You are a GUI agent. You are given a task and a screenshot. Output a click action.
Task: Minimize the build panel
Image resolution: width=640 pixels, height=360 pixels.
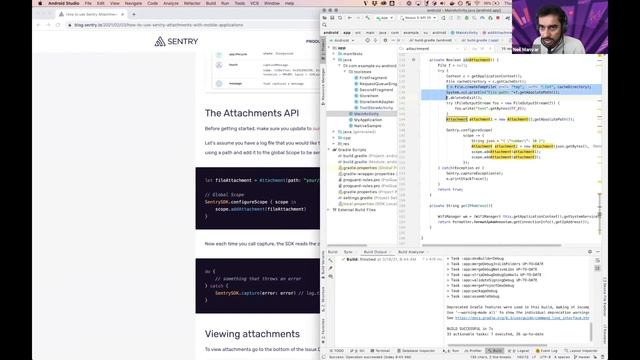[598, 252]
